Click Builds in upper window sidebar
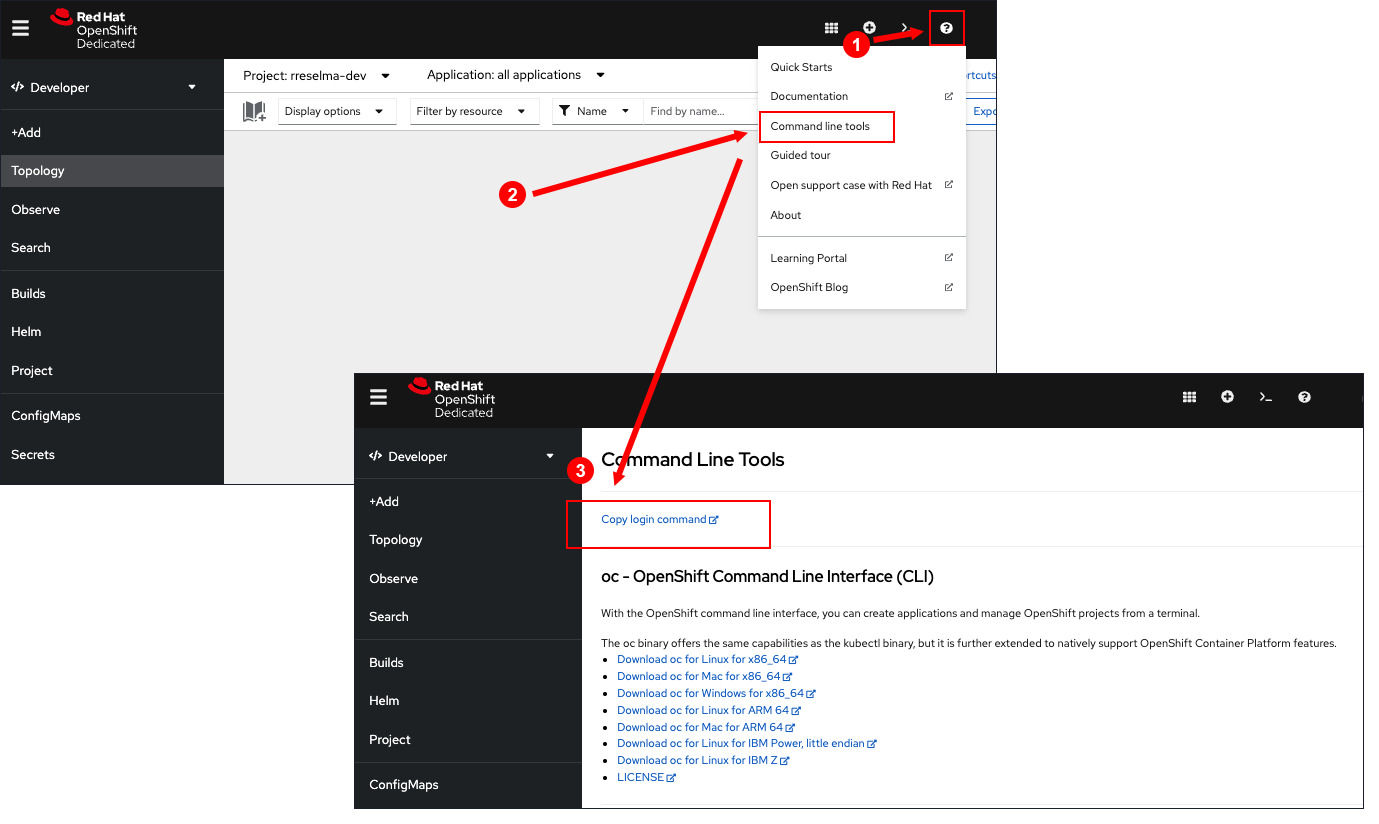The height and width of the screenshot is (824, 1379). (112, 293)
